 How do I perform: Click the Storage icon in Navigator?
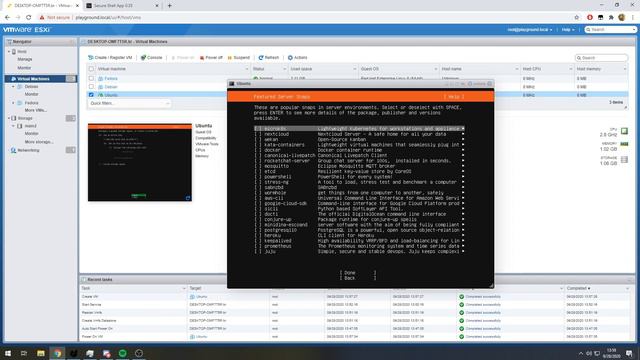pyautogui.click(x=13, y=118)
